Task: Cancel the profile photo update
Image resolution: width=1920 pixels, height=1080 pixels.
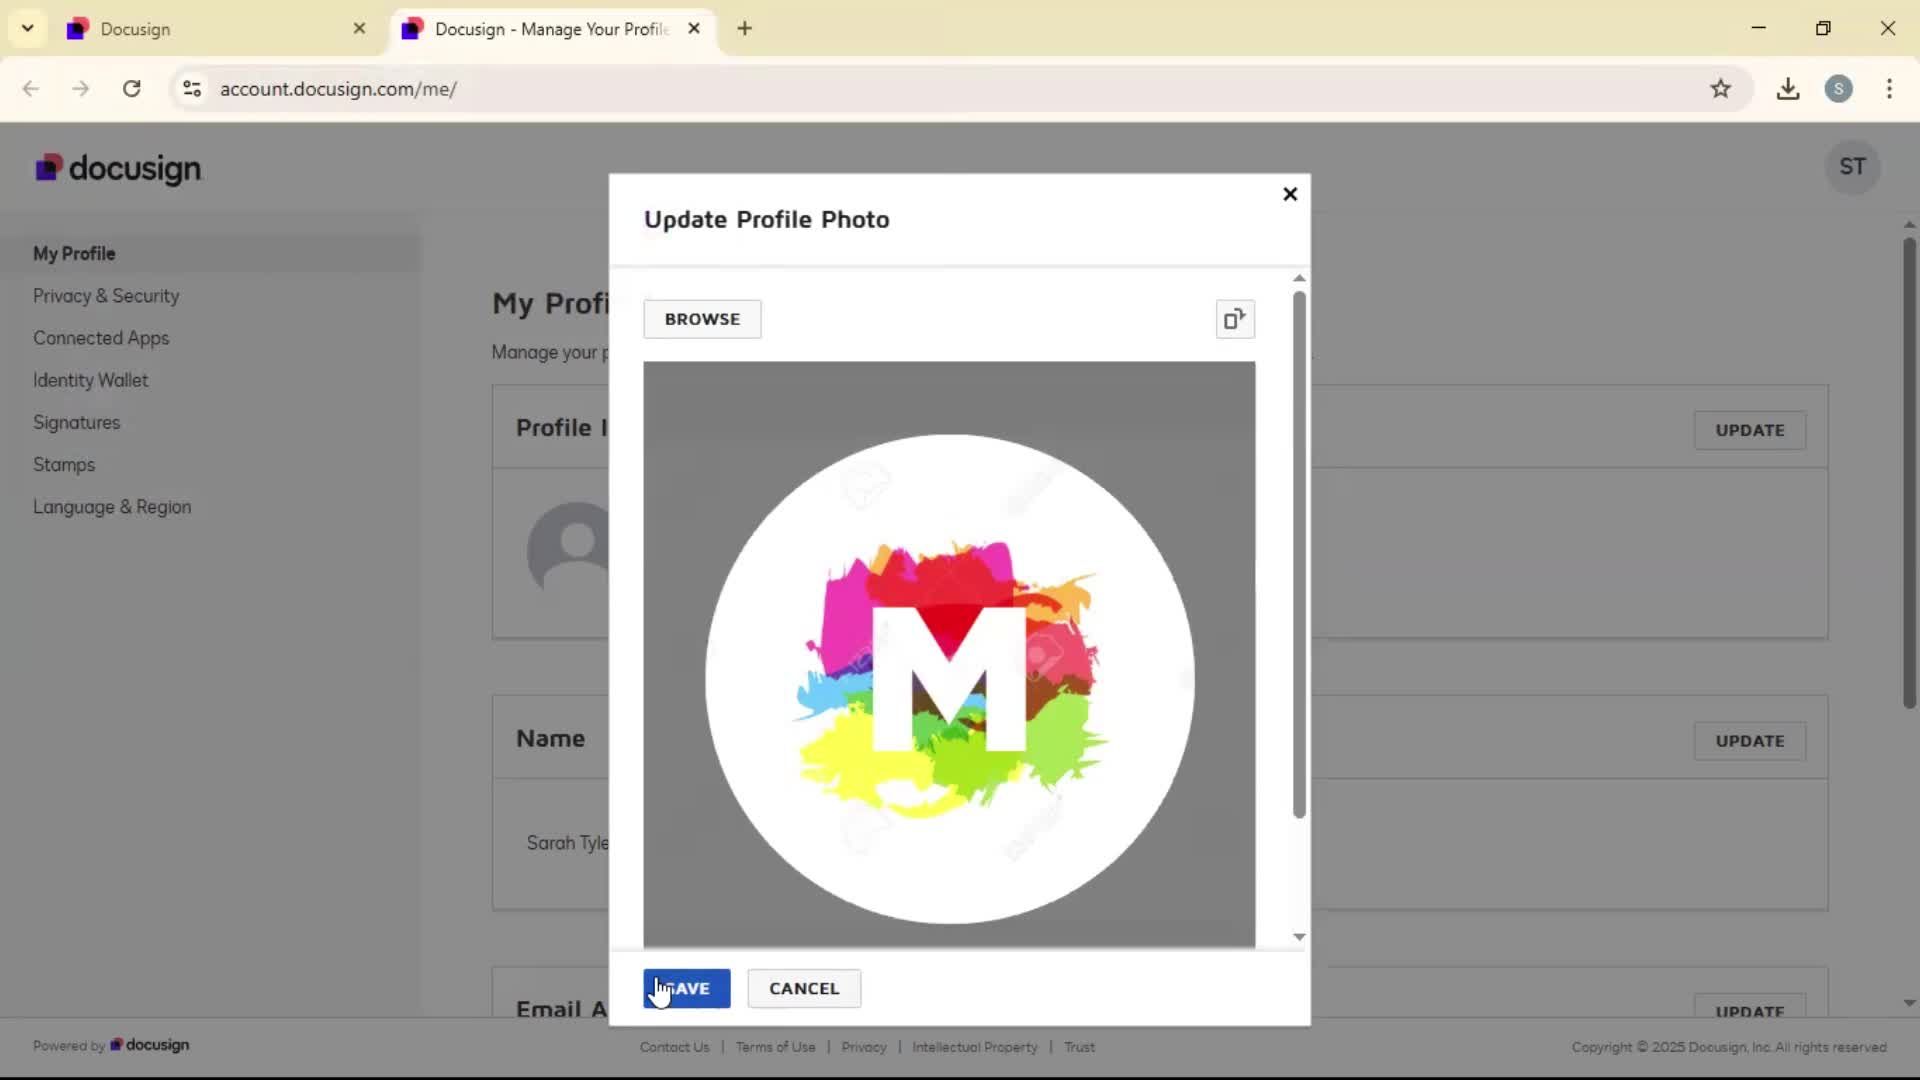Action: point(804,988)
